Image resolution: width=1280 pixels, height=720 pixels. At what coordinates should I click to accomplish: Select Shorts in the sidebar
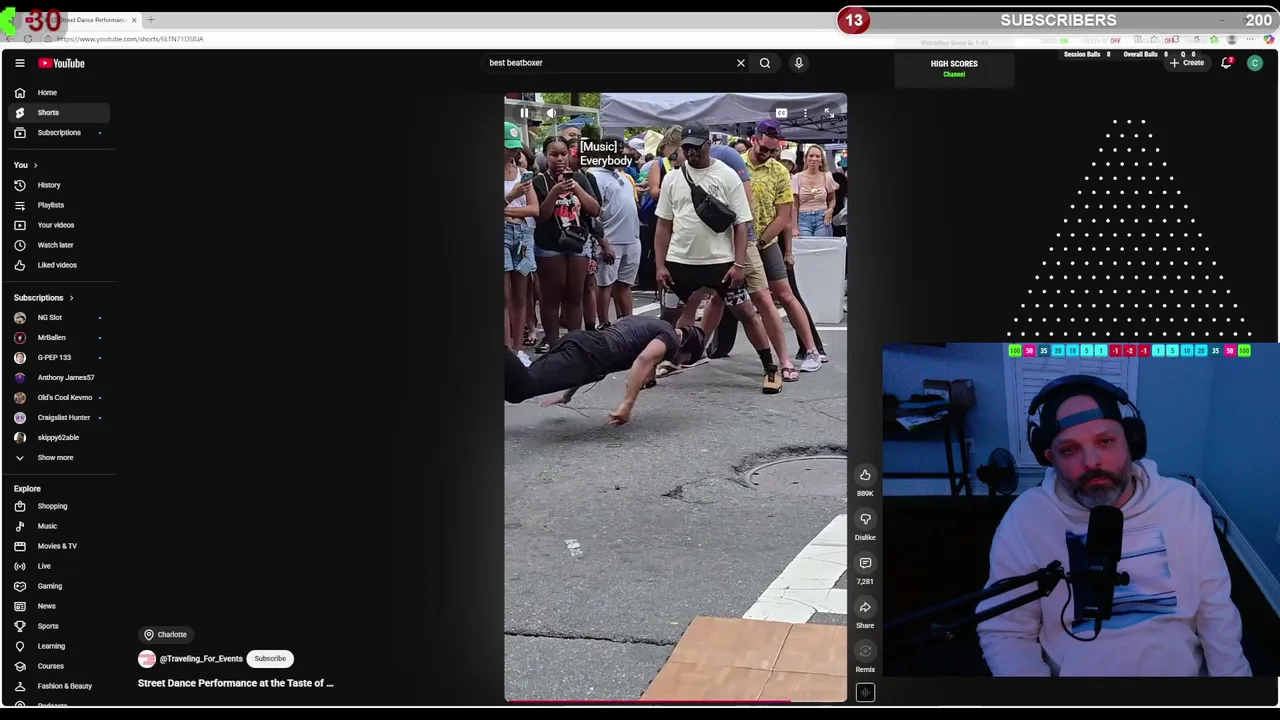coord(58,112)
